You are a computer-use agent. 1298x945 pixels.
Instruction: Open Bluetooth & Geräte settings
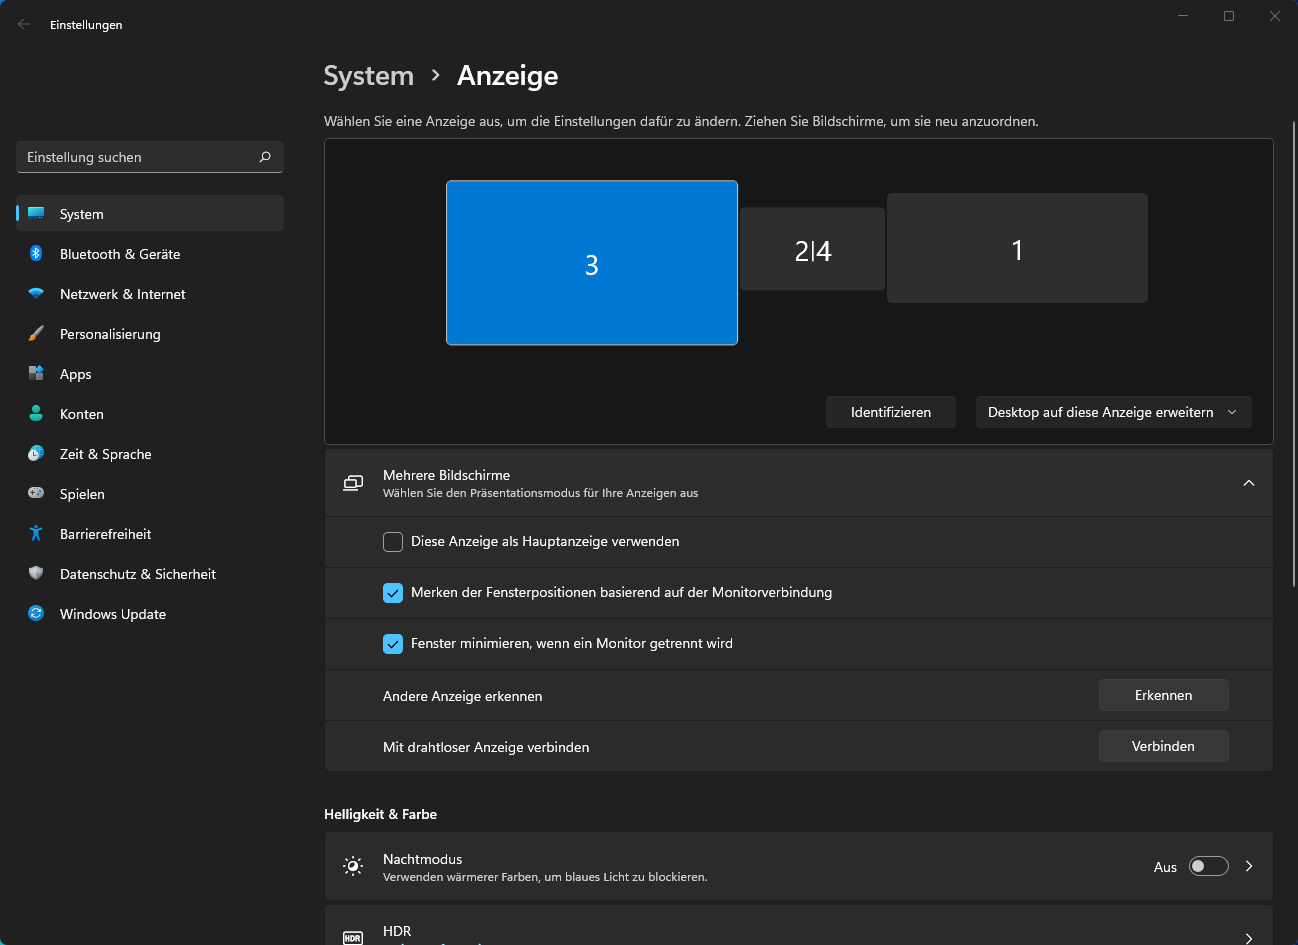(x=150, y=253)
